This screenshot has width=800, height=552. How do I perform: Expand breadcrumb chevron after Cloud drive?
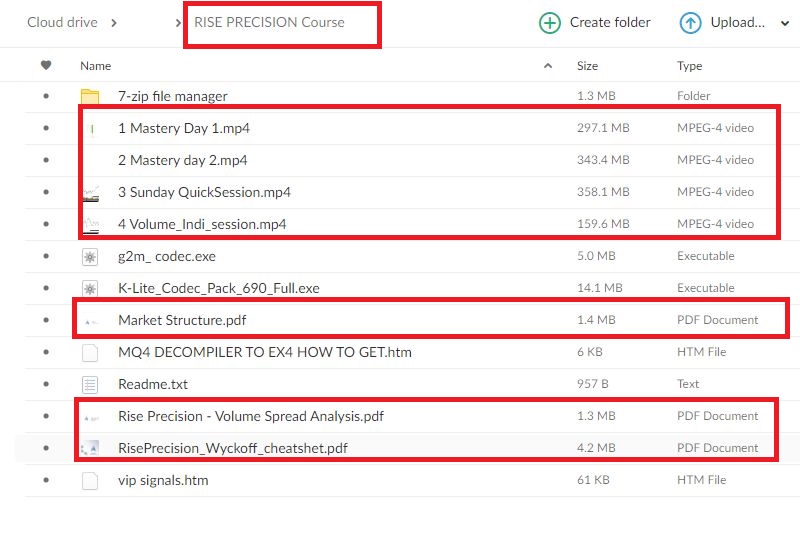(114, 23)
